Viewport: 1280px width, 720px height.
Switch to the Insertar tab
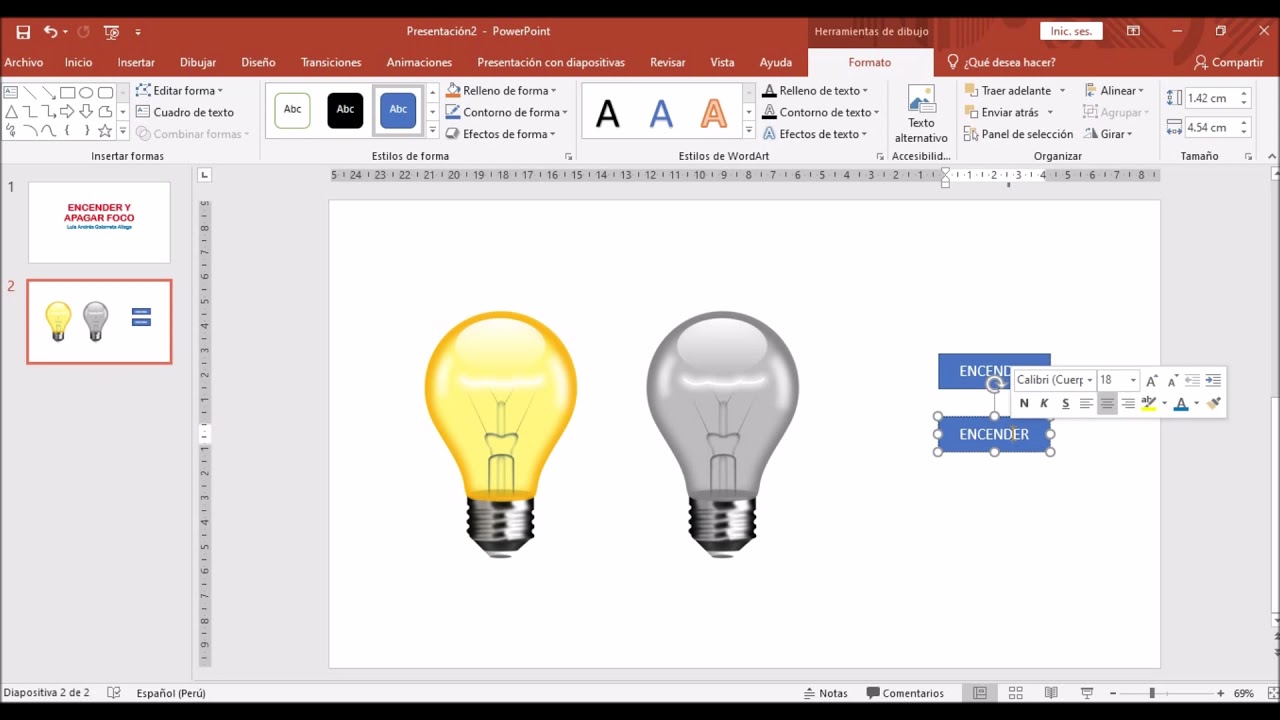pos(136,62)
